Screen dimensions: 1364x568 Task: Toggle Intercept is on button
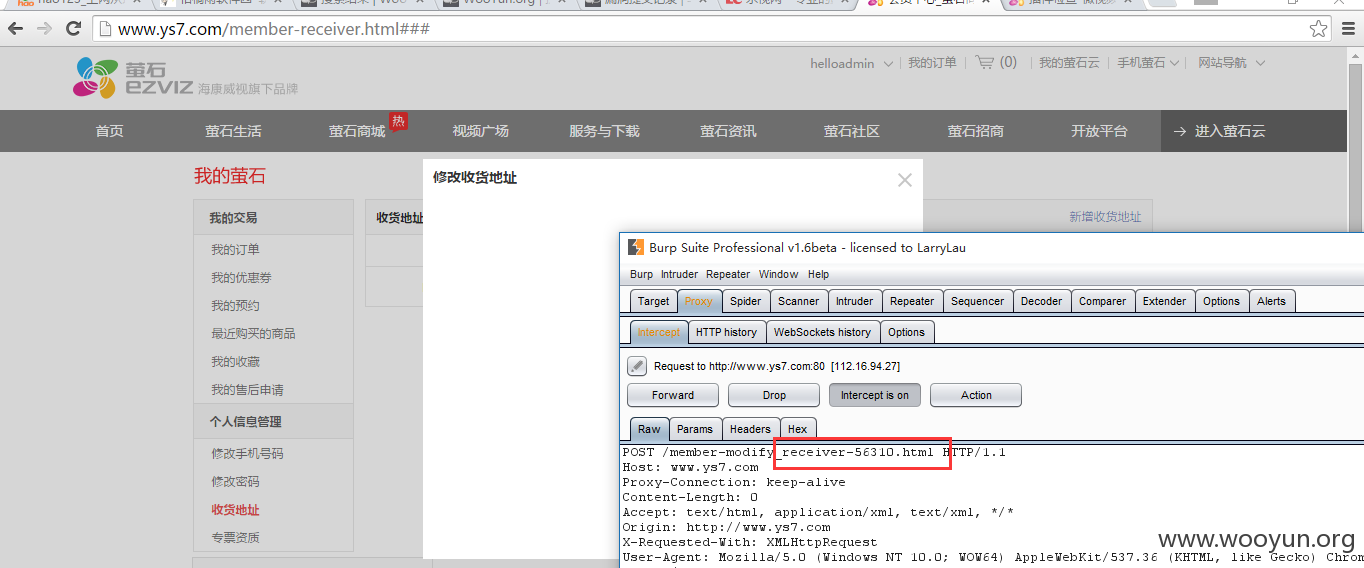click(x=874, y=395)
